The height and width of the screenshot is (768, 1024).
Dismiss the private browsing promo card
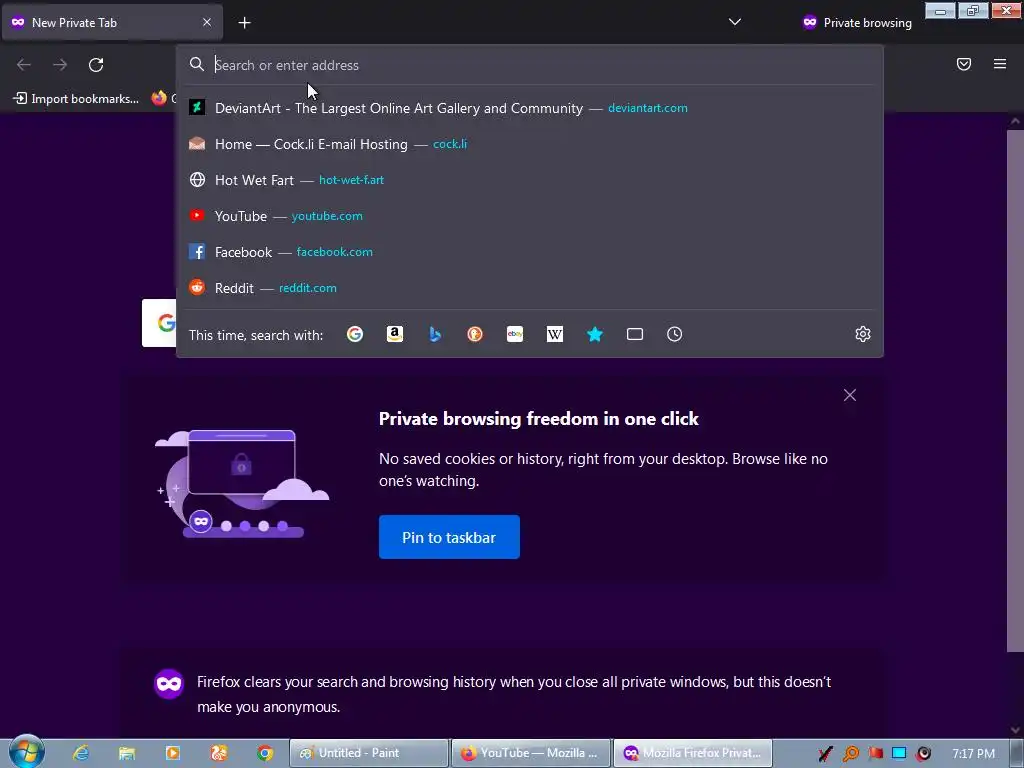click(850, 395)
